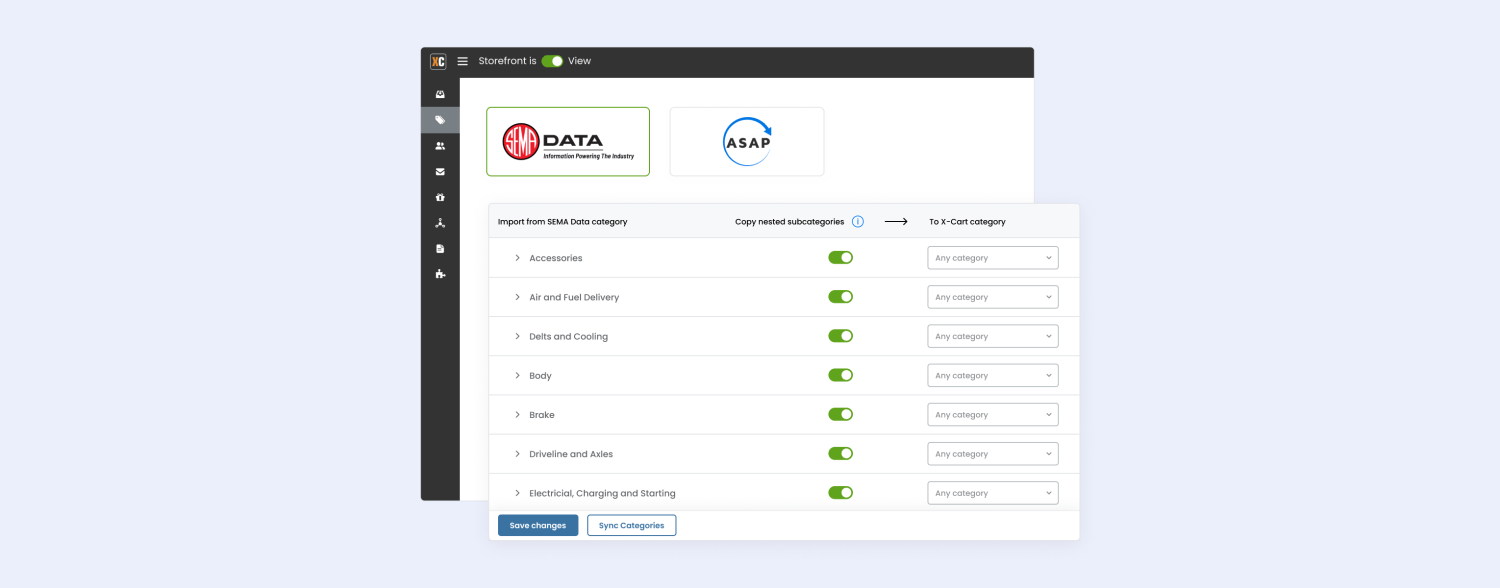1500x588 pixels.
Task: Turn off nested subcategories for Brake
Action: [841, 414]
